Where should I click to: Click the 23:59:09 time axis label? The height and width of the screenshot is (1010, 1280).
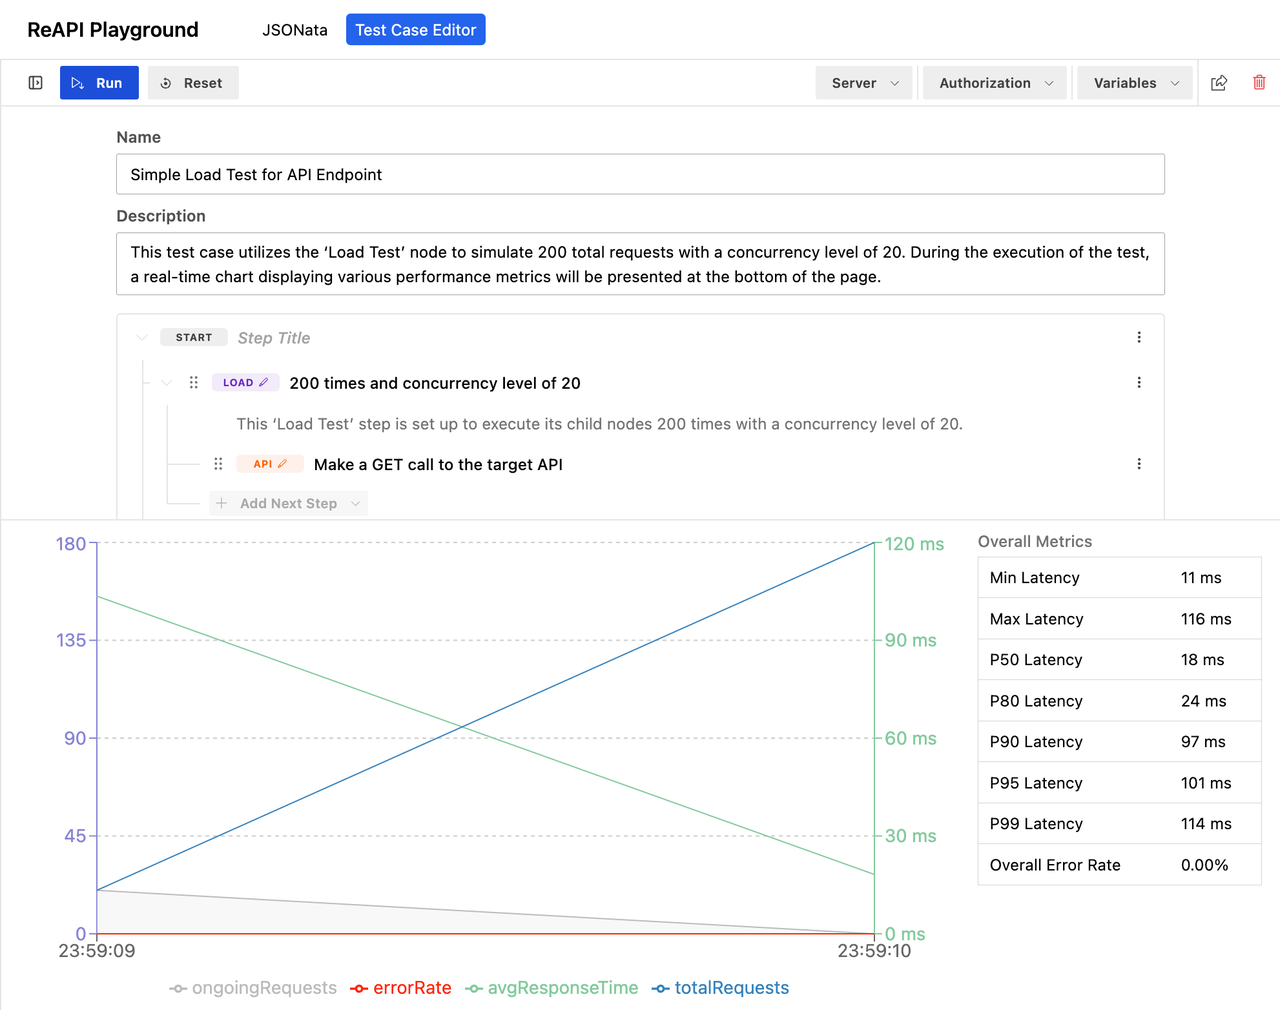tap(97, 951)
